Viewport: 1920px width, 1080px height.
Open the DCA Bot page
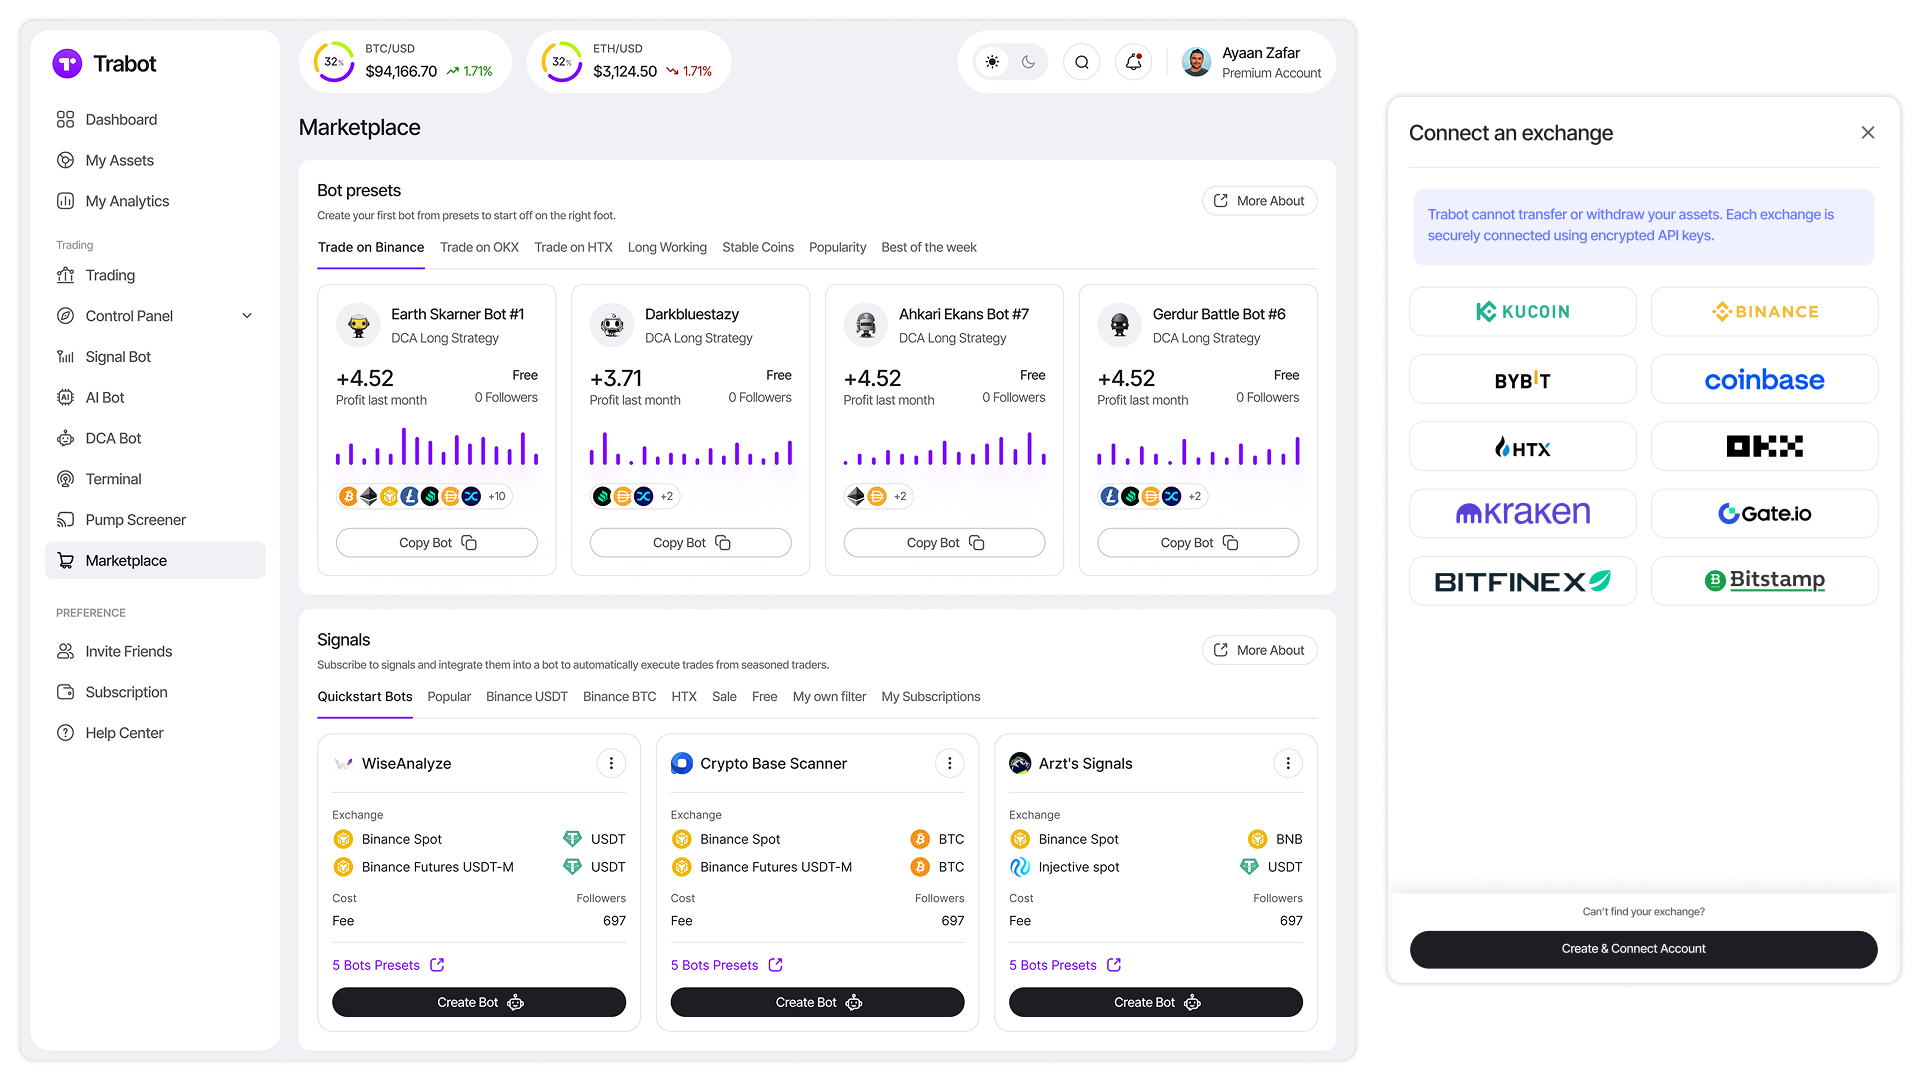[113, 438]
